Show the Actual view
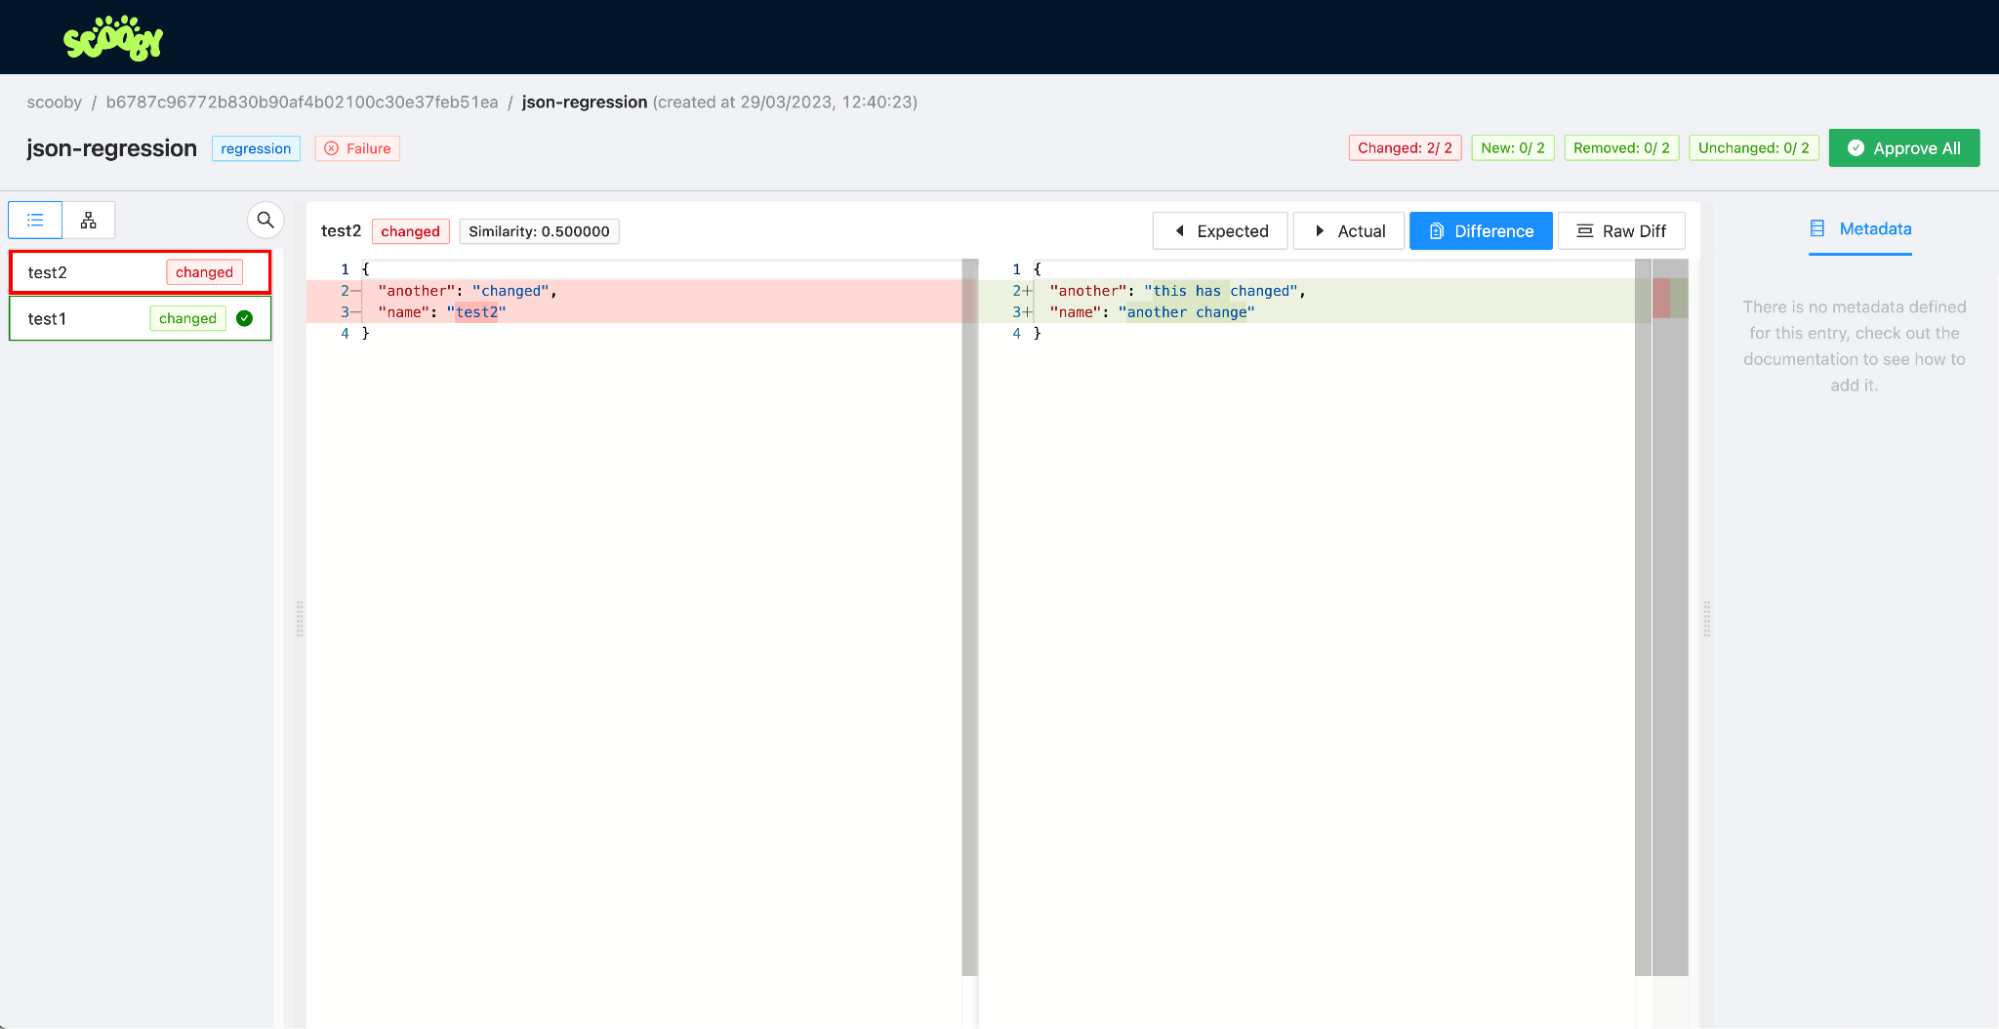This screenshot has height=1029, width=1999. [x=1349, y=231]
